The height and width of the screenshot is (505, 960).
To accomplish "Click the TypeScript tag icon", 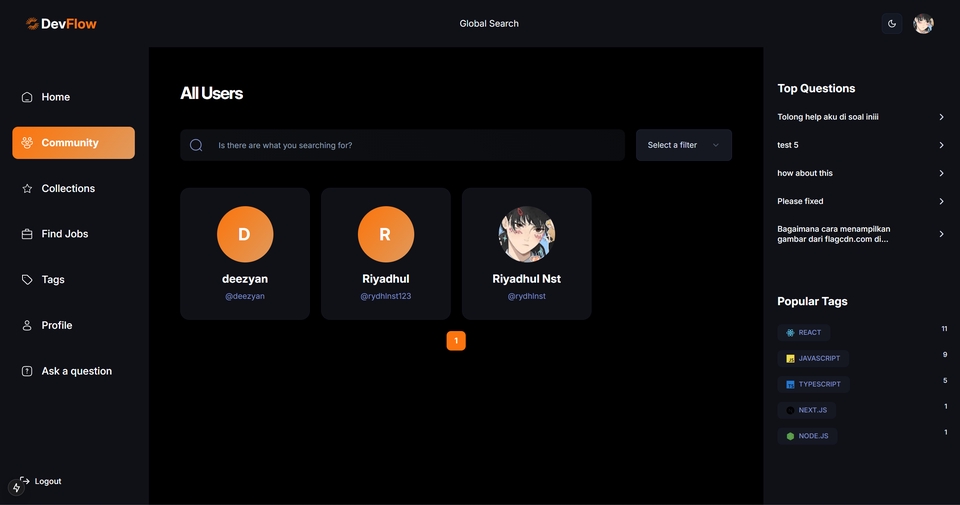I will (x=790, y=384).
